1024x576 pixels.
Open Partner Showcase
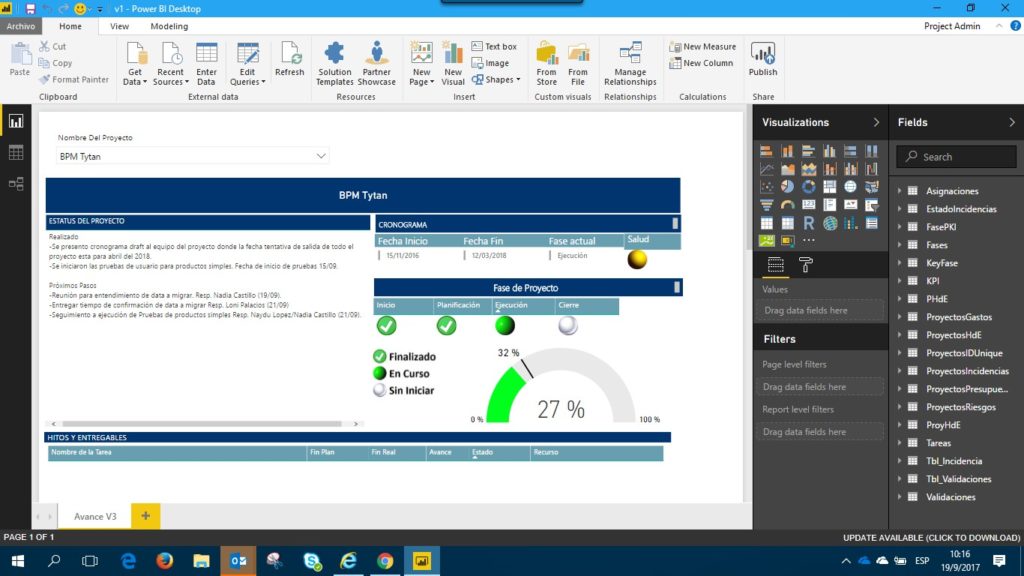[x=377, y=63]
